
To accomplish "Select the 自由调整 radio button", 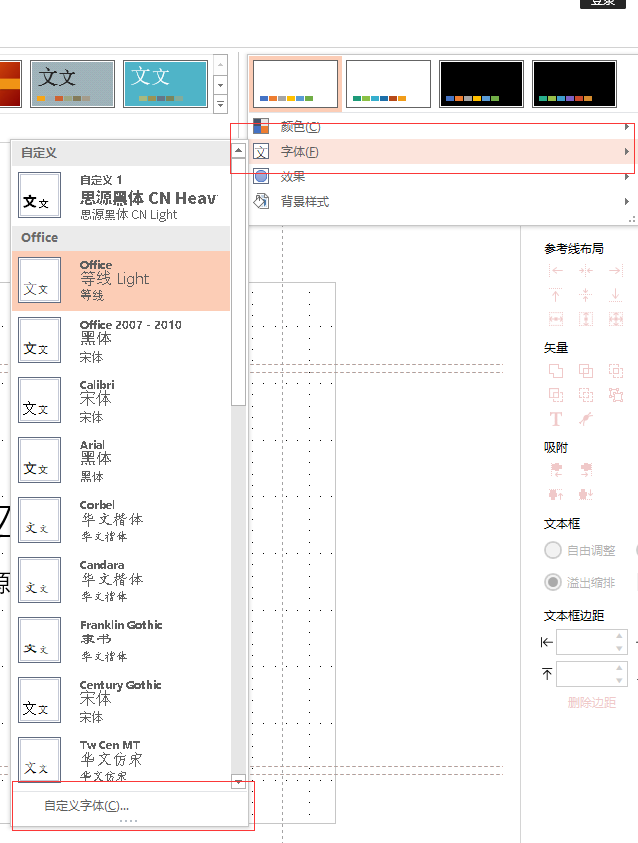I will tap(553, 551).
